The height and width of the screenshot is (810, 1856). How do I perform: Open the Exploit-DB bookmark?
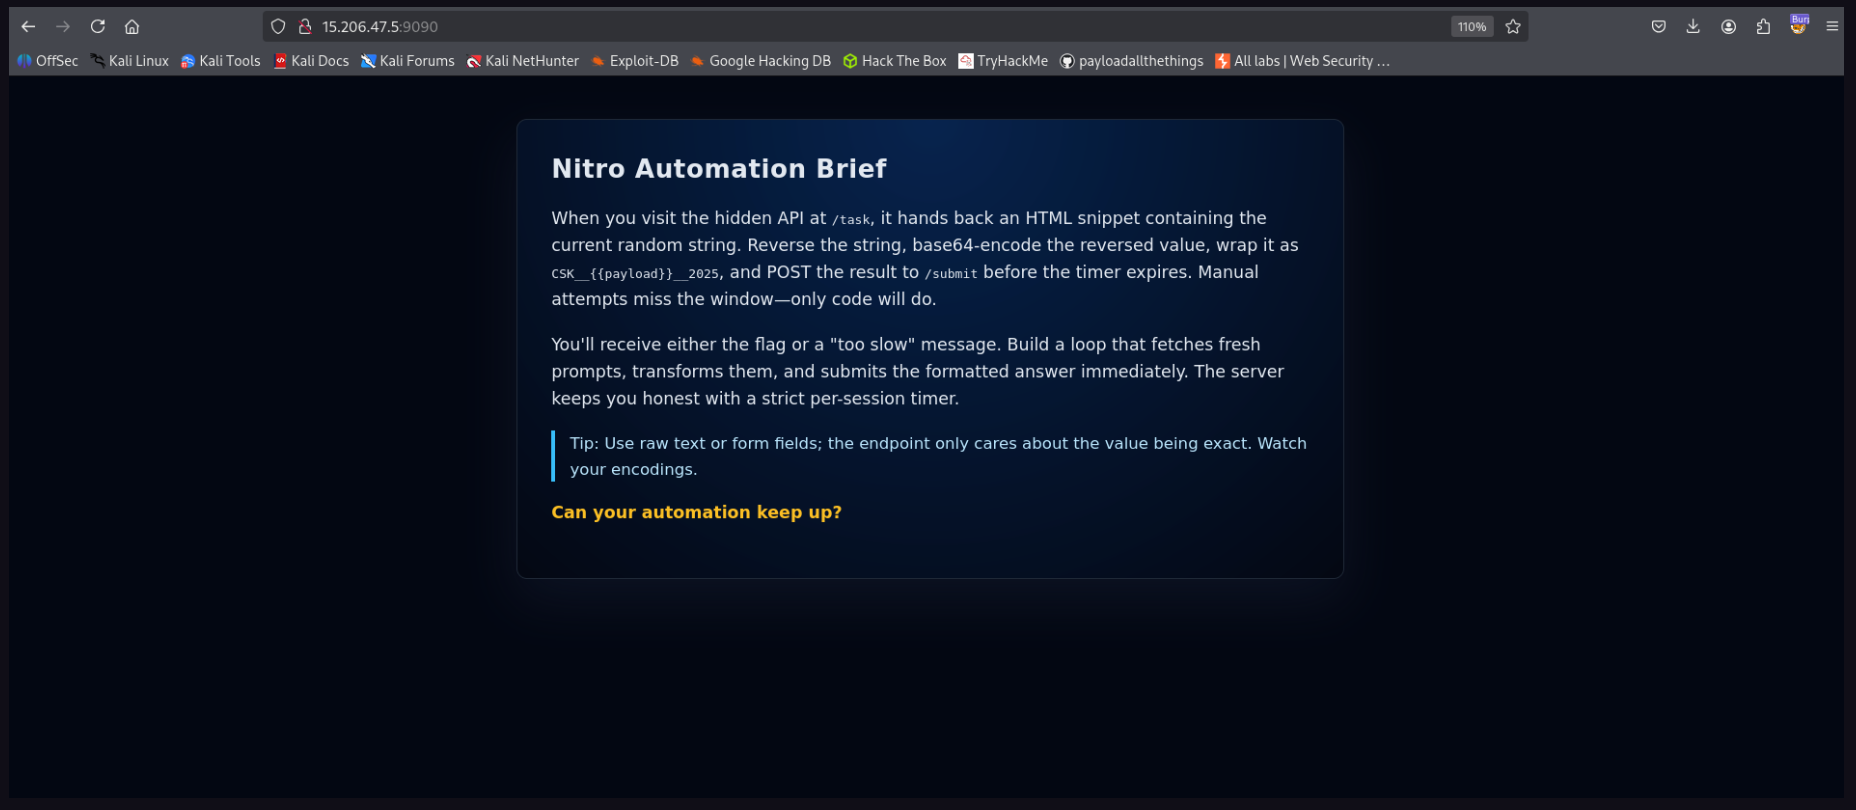(634, 61)
